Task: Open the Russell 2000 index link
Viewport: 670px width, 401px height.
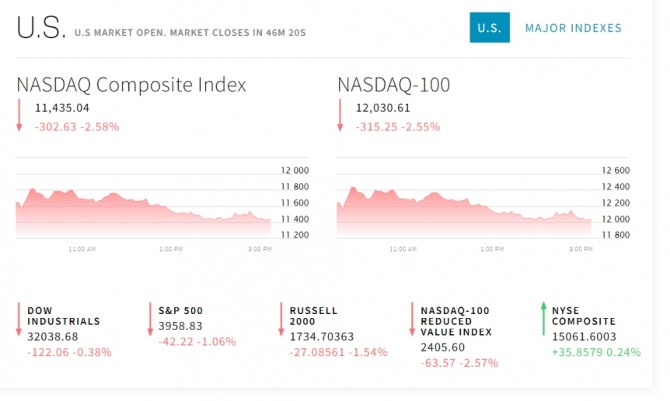Action: point(315,316)
